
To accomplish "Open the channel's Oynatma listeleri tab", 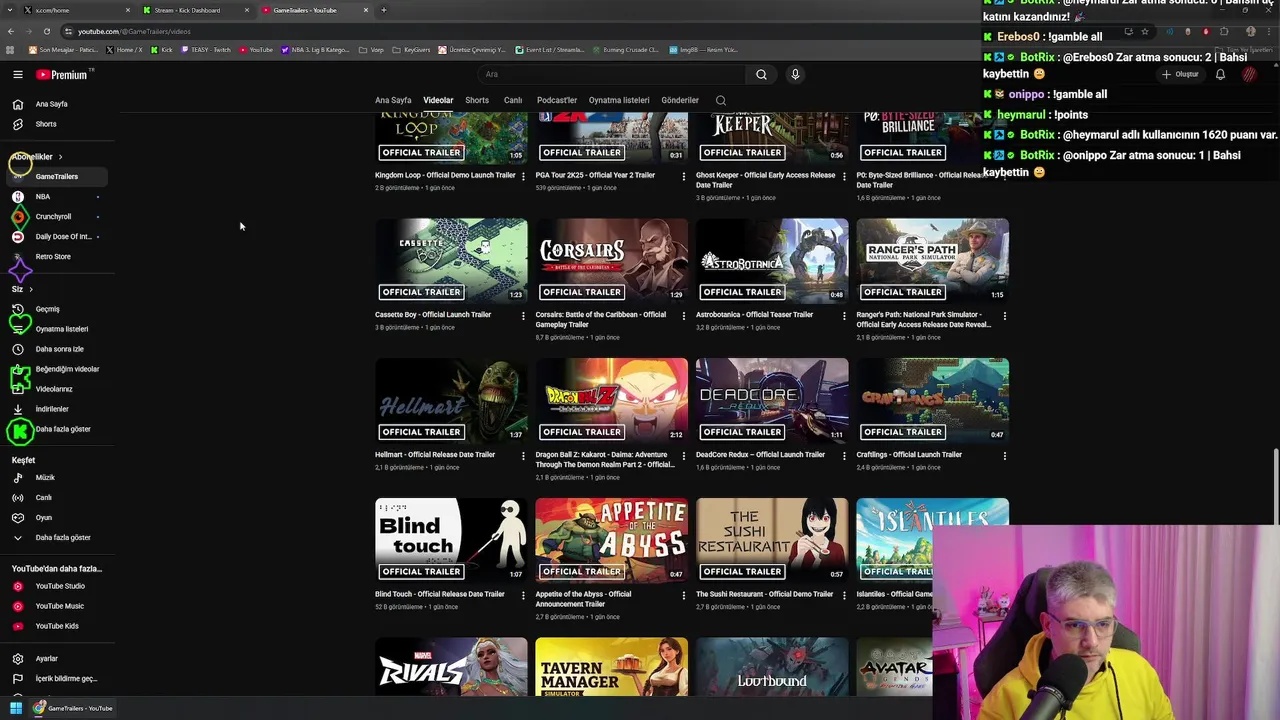I will [x=619, y=100].
